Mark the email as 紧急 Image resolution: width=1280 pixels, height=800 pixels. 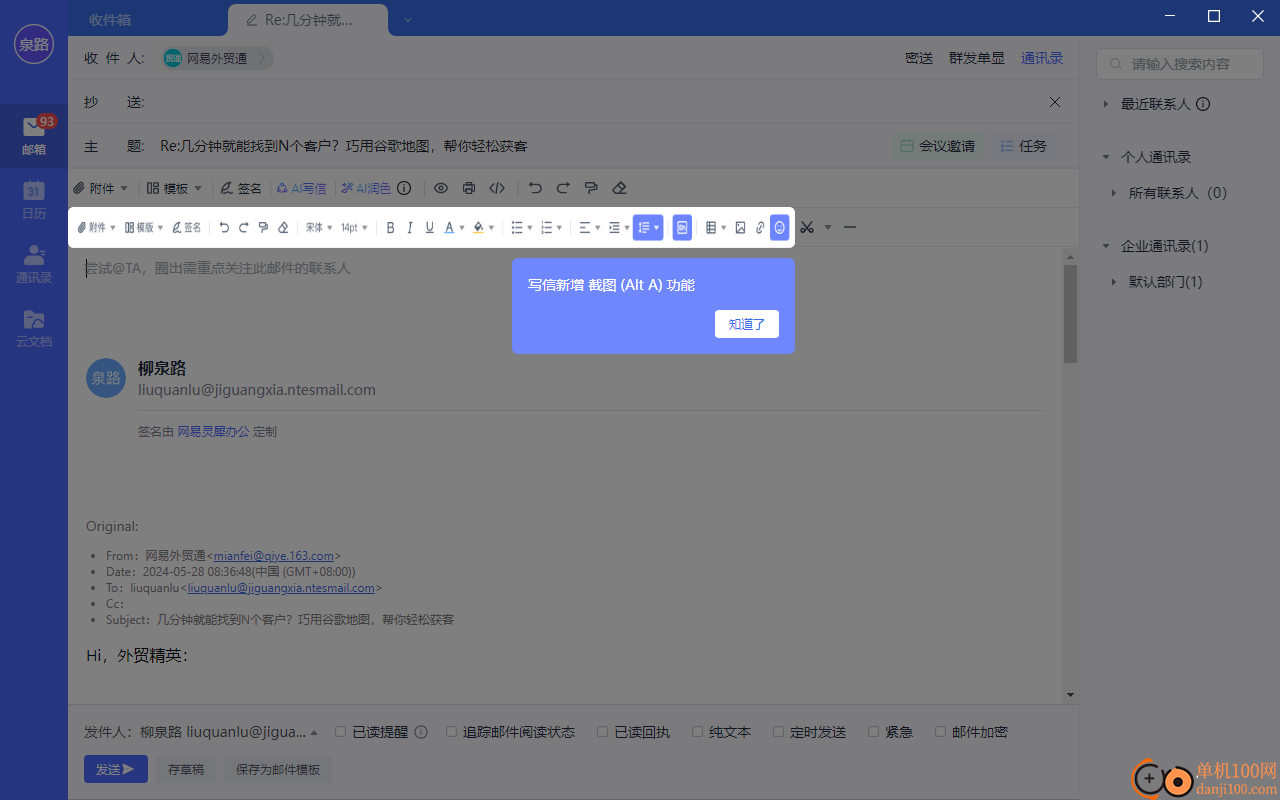[x=873, y=732]
